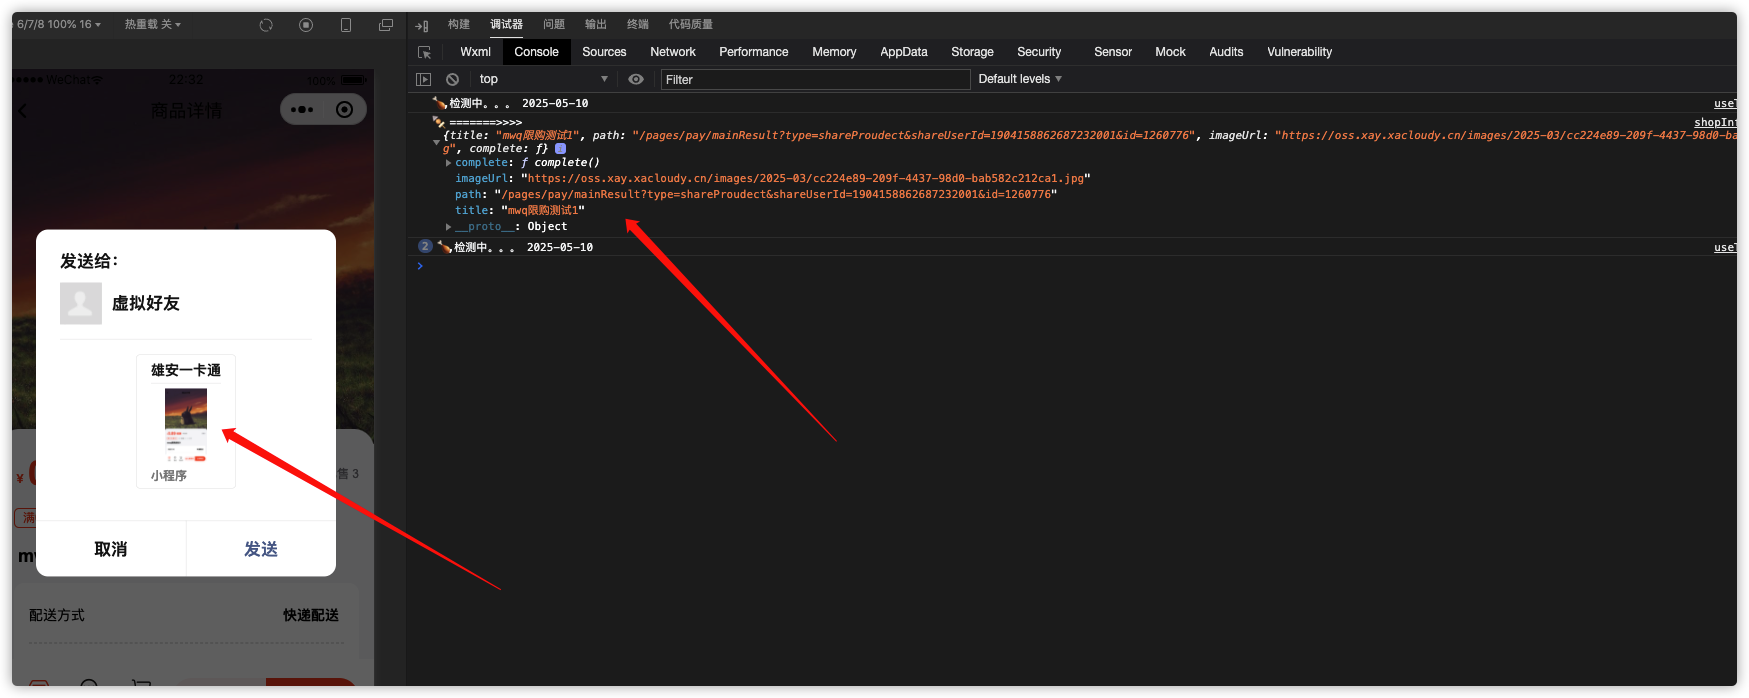Click the detach simulator window icon
The width and height of the screenshot is (1749, 698).
tap(386, 25)
